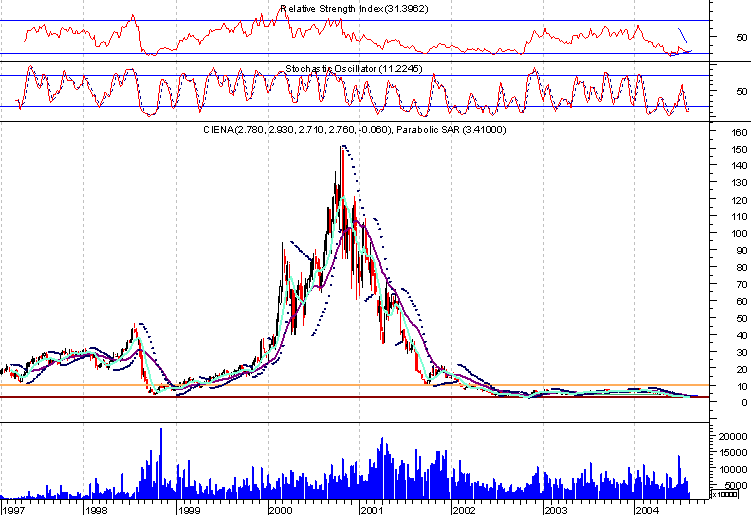This screenshot has width=751, height=515.
Task: Click the 2001 year label
Action: point(372,510)
